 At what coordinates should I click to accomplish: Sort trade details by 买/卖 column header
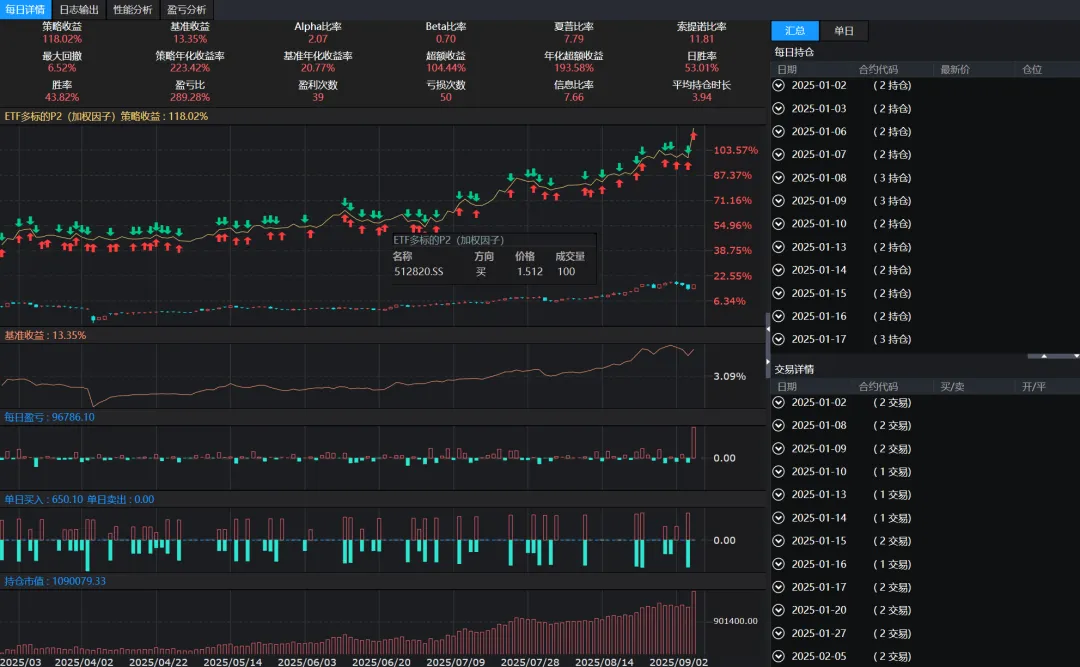click(x=953, y=387)
